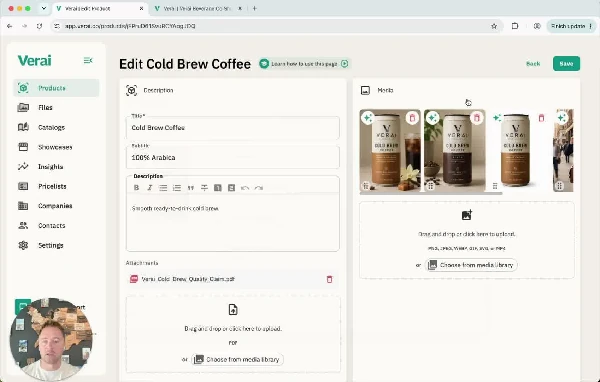Open the Verai_Cold_Brew_Quality_Claim.pdf attachment

188,279
